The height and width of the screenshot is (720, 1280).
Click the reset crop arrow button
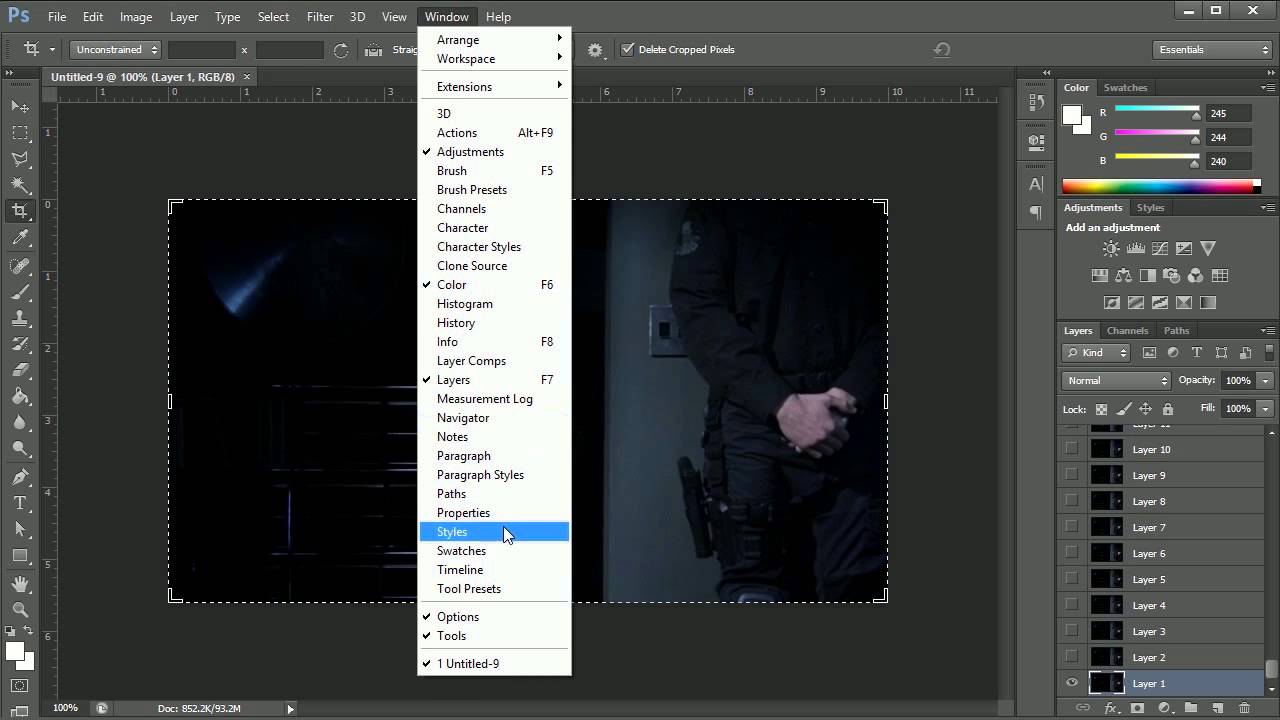click(941, 49)
